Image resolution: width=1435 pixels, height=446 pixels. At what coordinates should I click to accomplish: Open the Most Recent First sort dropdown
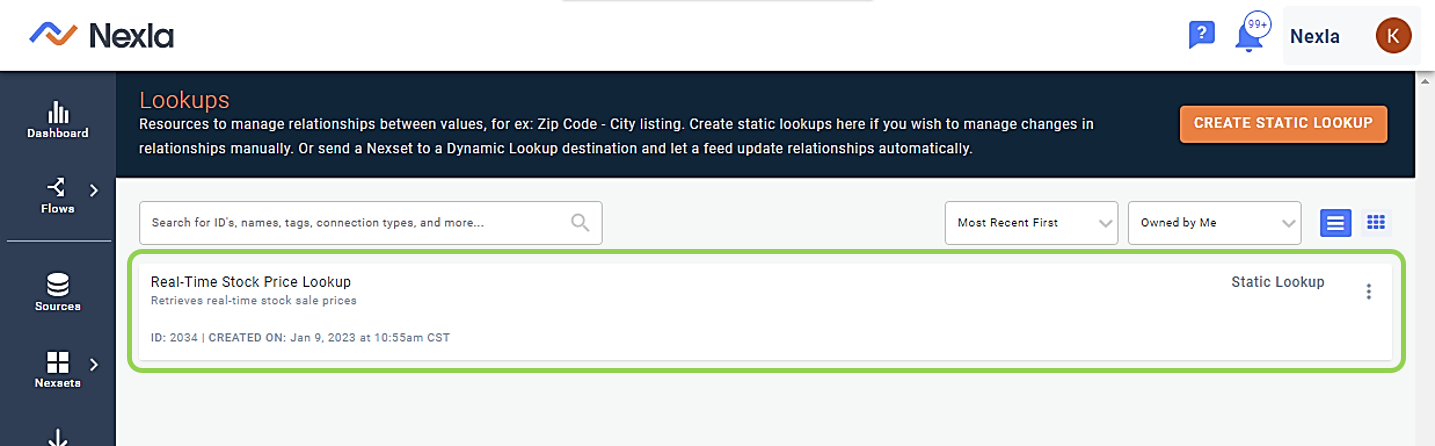coord(1031,222)
